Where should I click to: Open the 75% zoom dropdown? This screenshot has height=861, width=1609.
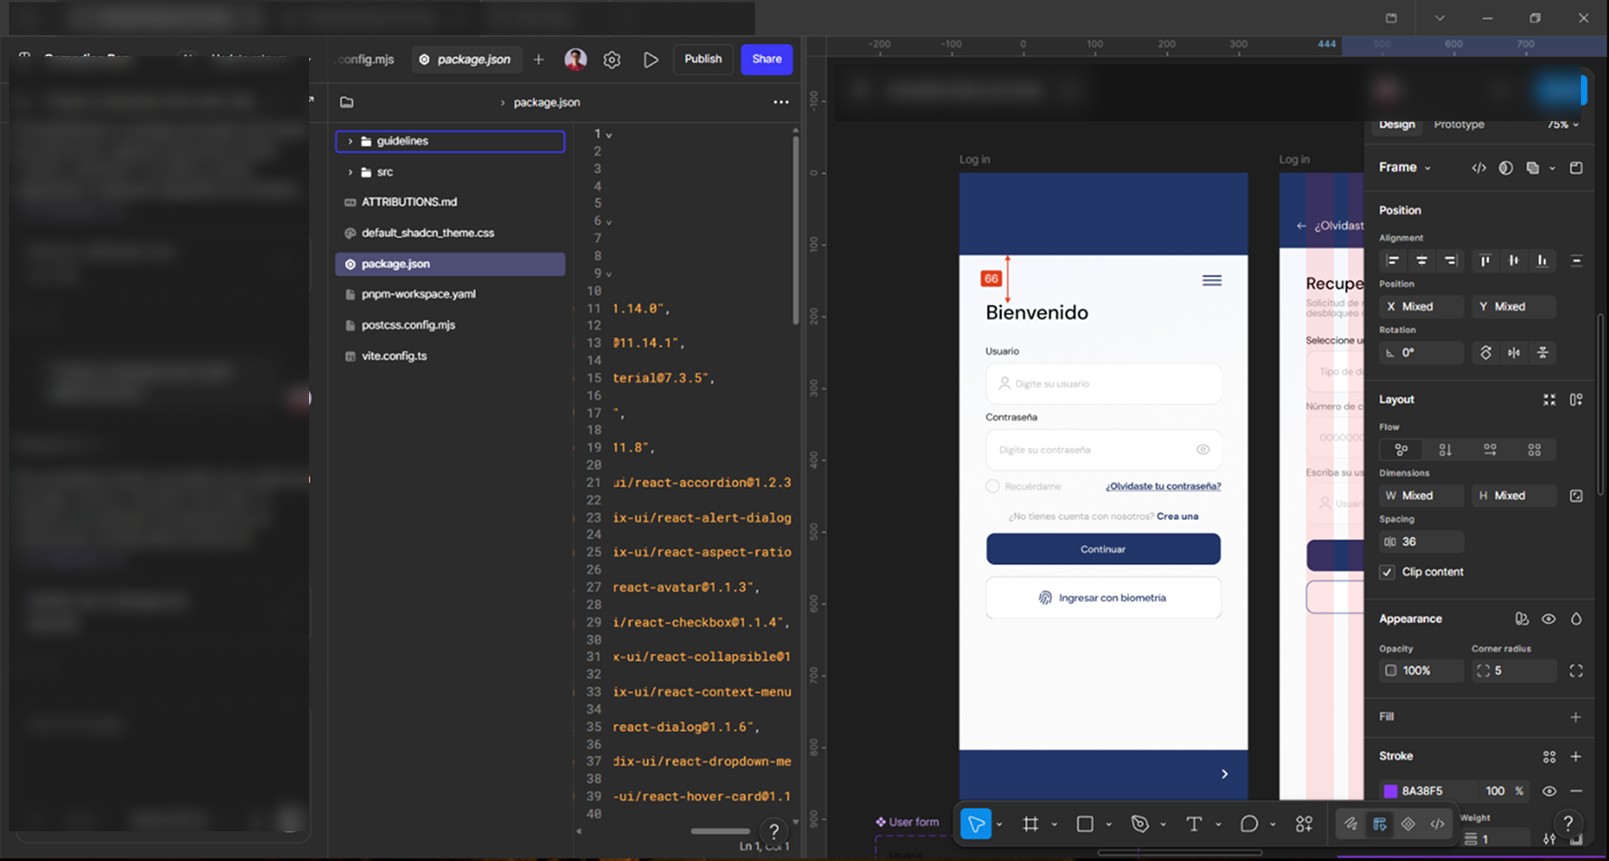tap(1563, 125)
